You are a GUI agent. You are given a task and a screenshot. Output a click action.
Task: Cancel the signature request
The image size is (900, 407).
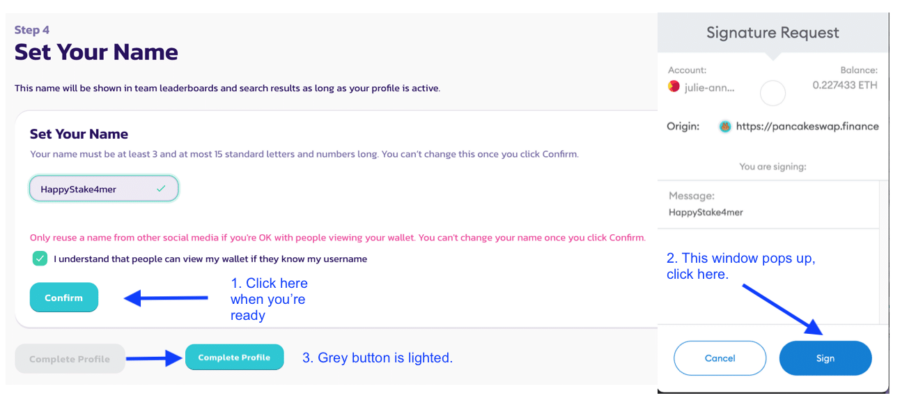click(x=720, y=358)
